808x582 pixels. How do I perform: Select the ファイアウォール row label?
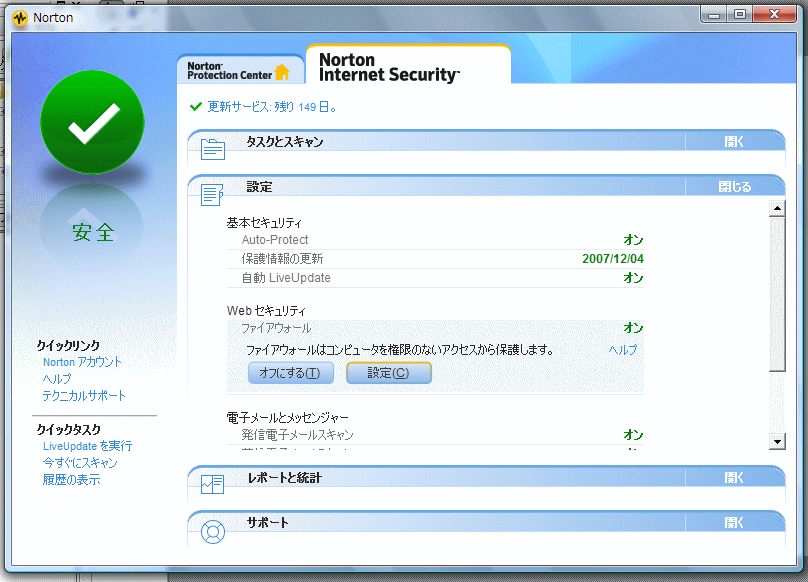point(276,328)
